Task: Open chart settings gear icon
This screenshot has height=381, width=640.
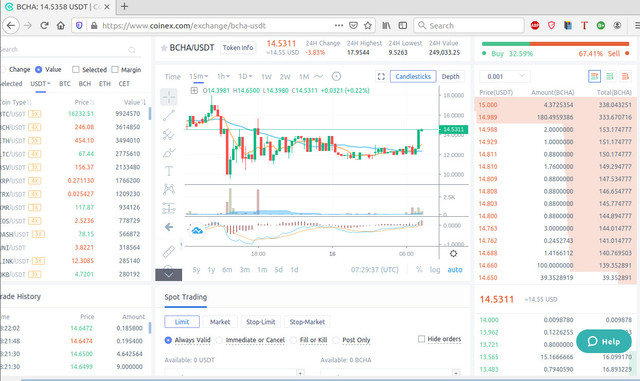Action: point(453,254)
